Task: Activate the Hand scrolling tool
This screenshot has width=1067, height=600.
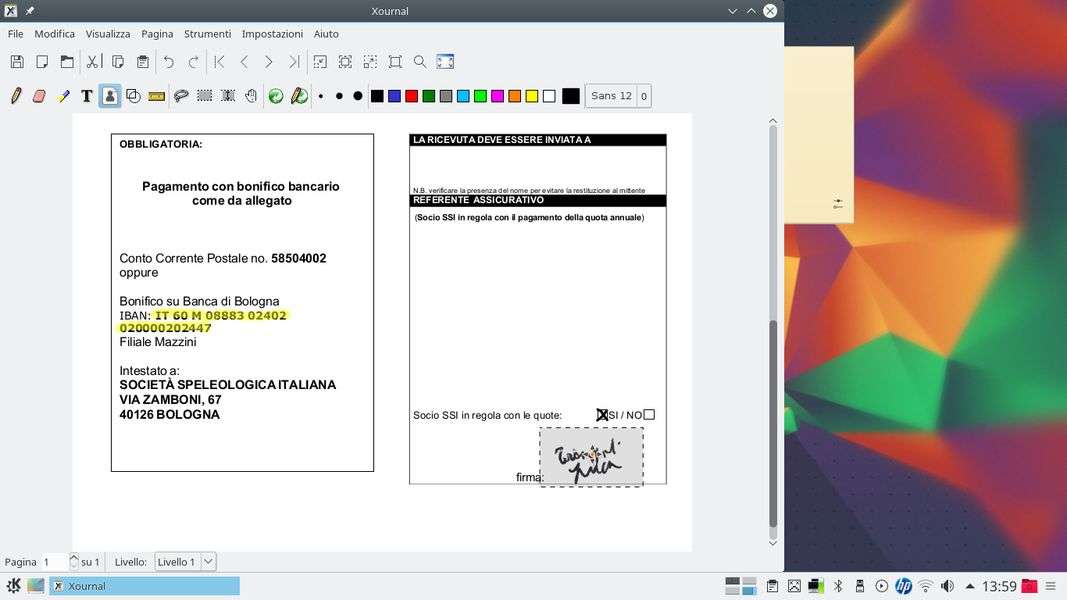Action: (251, 96)
